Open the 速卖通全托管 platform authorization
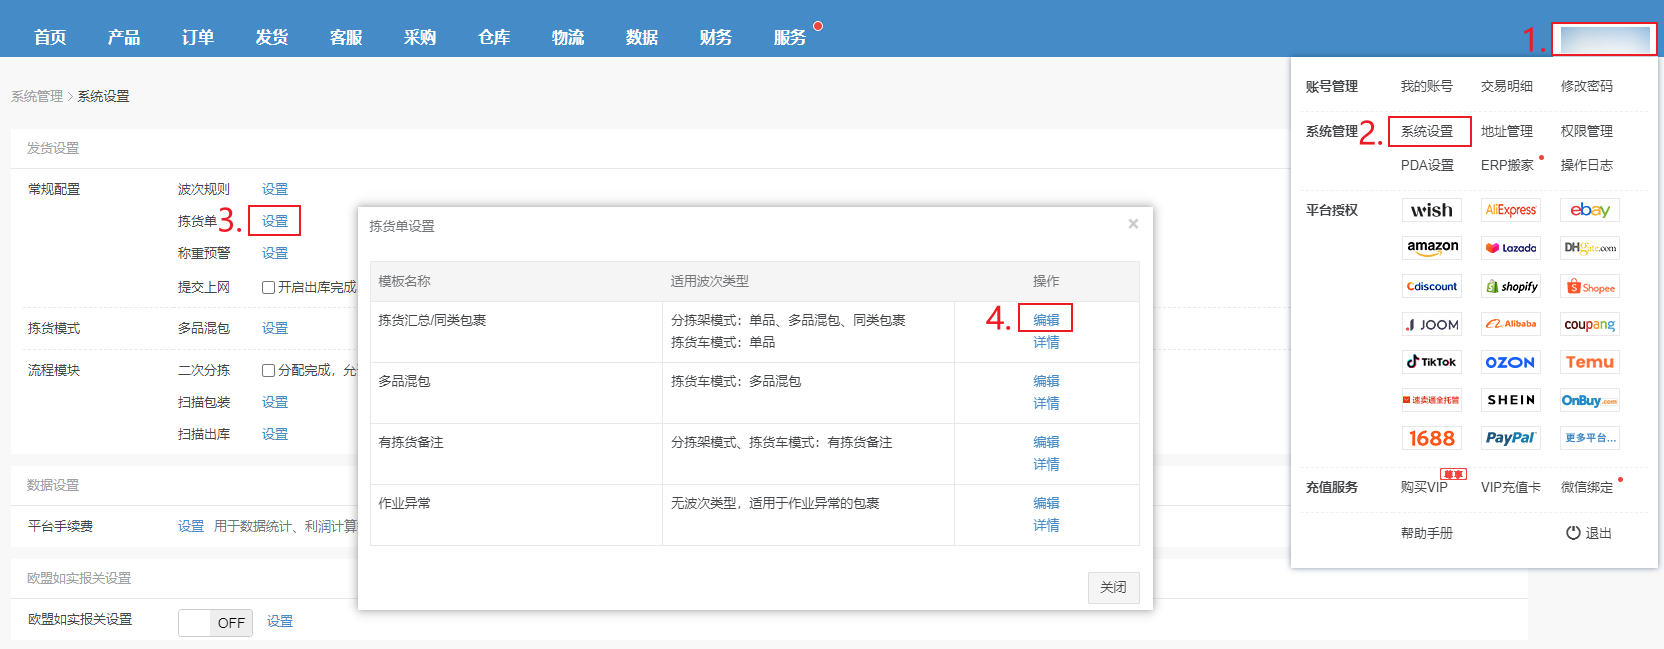 [x=1431, y=400]
